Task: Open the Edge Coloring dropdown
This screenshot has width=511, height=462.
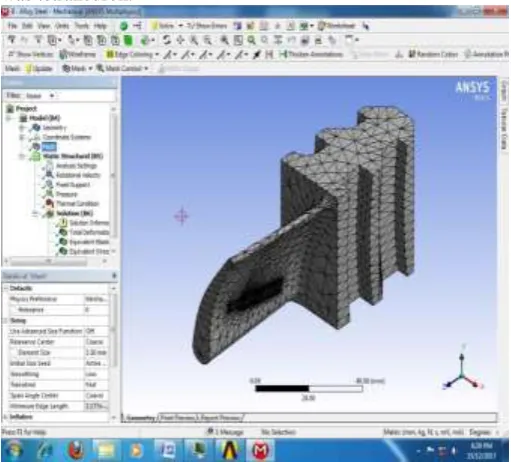Action: [132, 54]
